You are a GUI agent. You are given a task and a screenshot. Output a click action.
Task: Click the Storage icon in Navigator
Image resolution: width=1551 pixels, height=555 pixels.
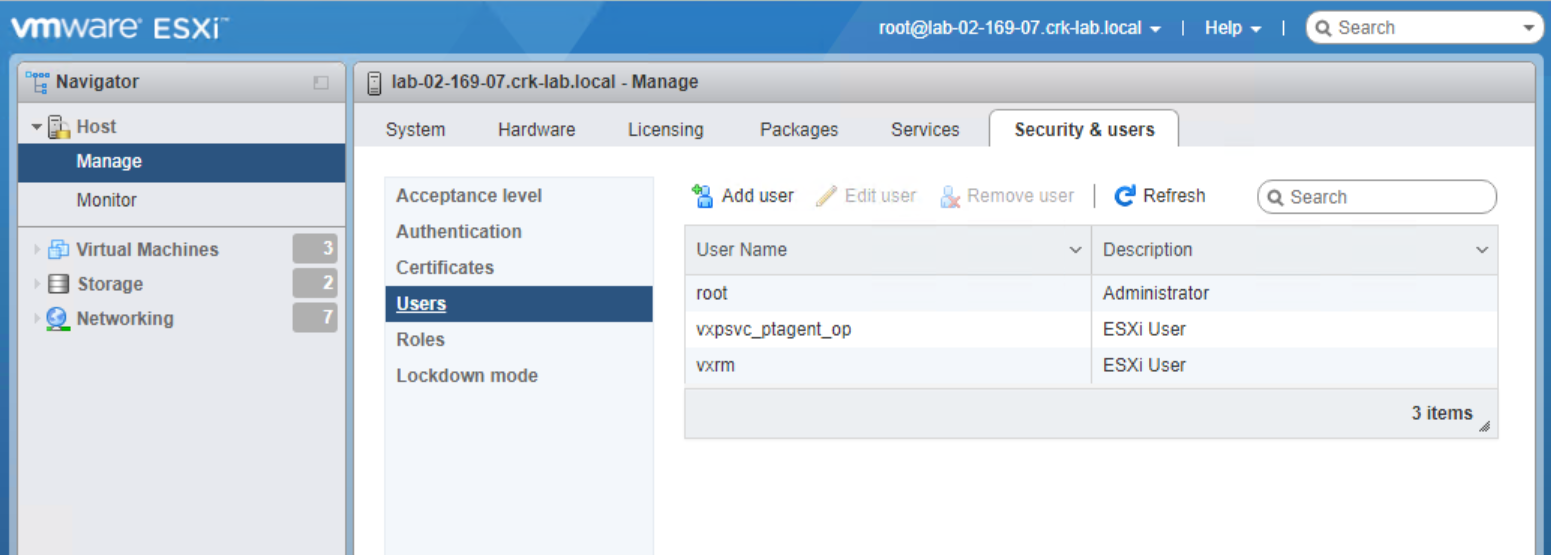tap(59, 284)
